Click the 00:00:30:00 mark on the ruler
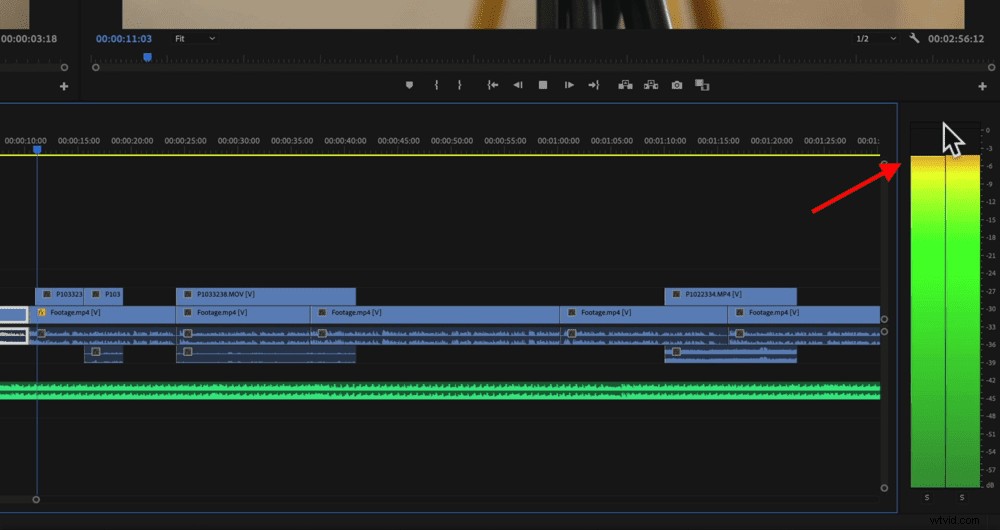 click(239, 140)
